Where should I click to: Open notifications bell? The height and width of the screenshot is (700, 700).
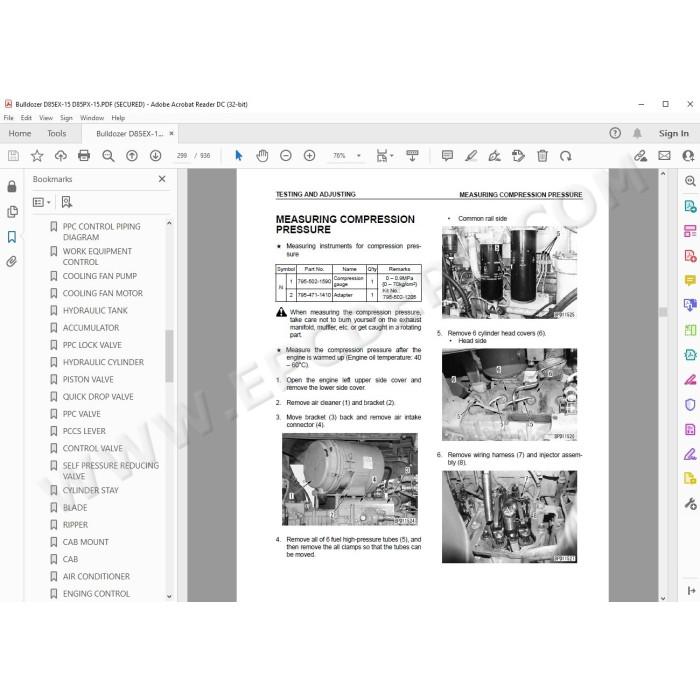tap(637, 133)
